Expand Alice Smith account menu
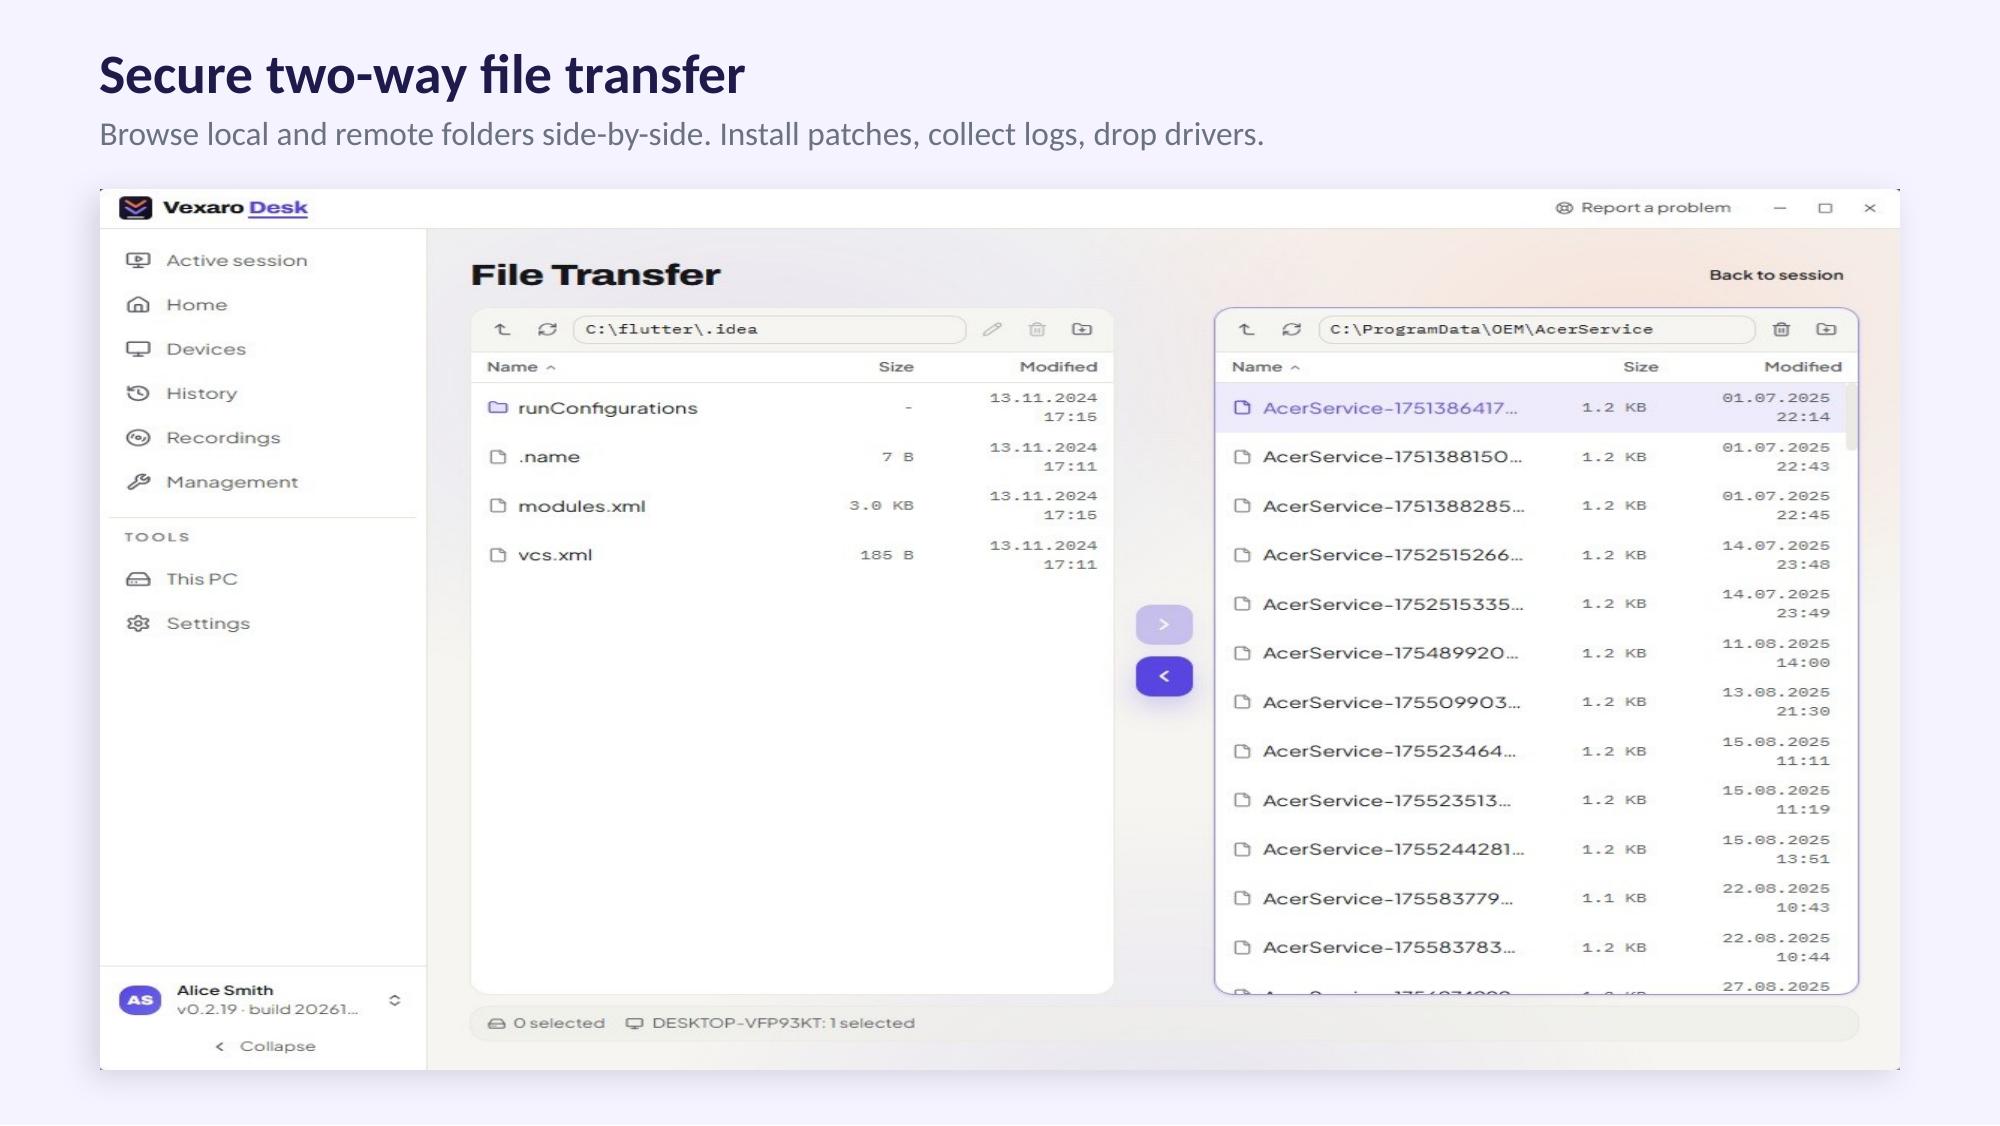Image resolution: width=2000 pixels, height=1126 pixels. tap(395, 1000)
